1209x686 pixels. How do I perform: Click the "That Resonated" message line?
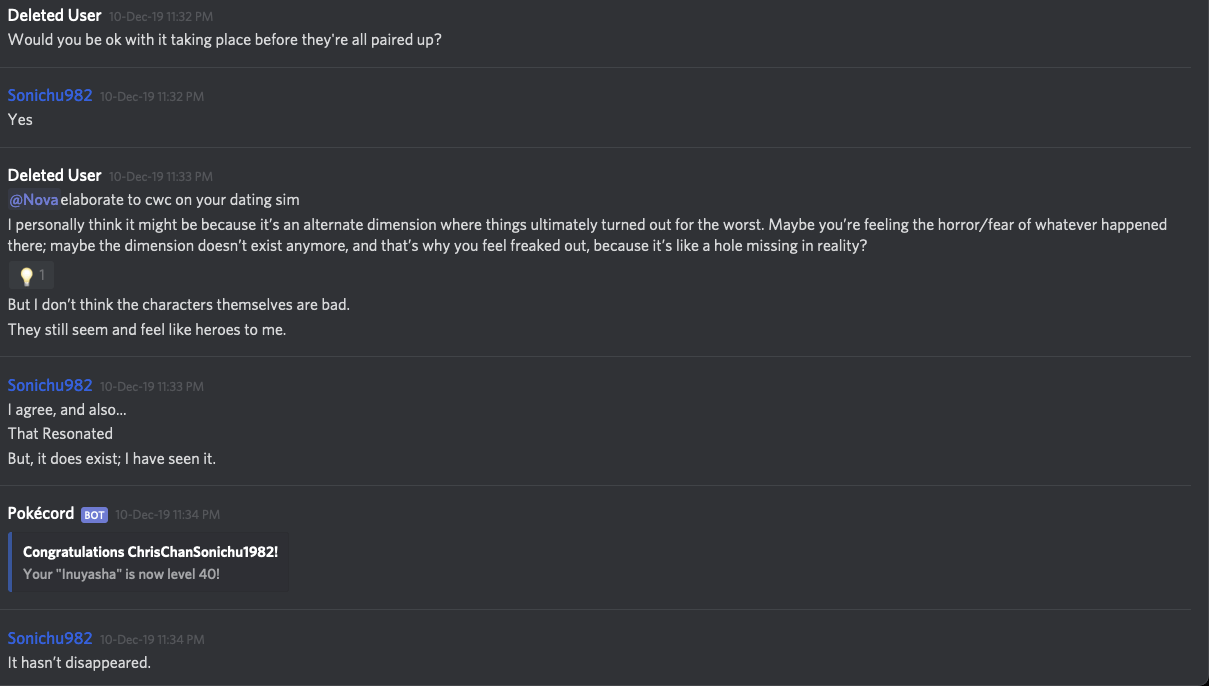(x=60, y=434)
